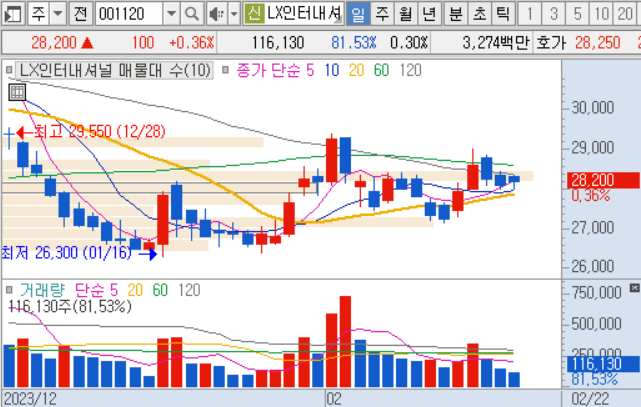Toggle the side panel icon in the top-left corner
This screenshot has height=407, width=641.
click(12, 14)
